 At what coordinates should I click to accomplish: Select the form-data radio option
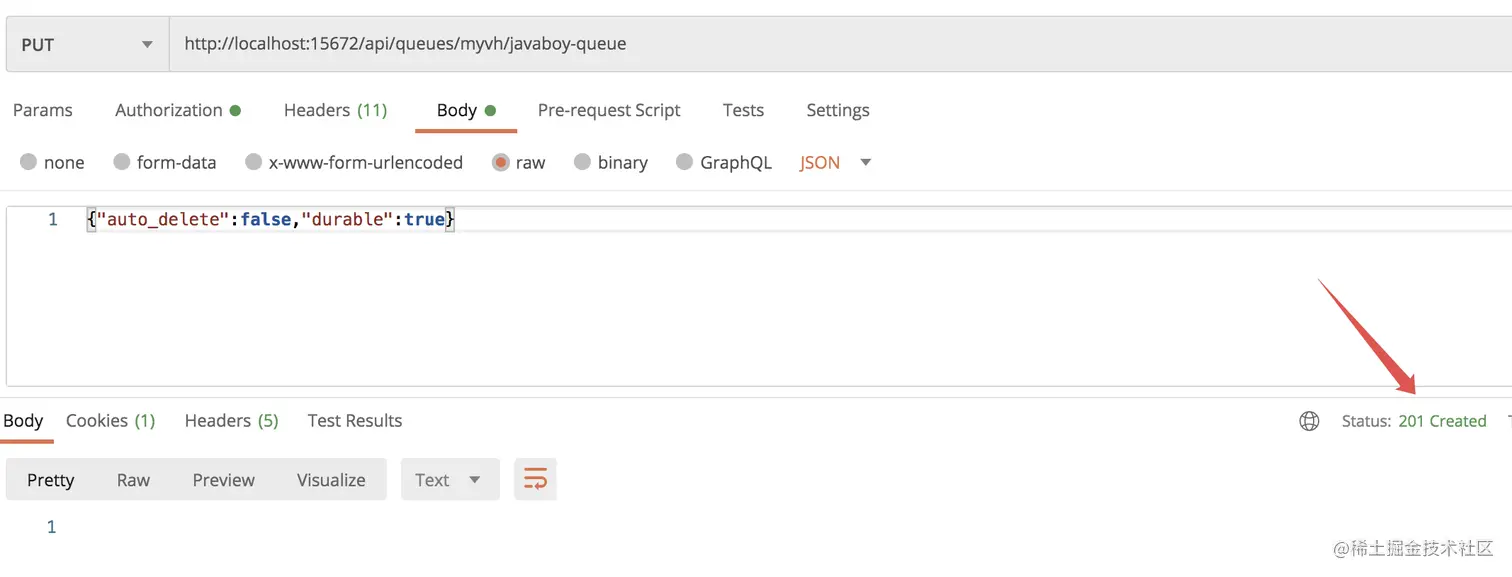coord(122,162)
